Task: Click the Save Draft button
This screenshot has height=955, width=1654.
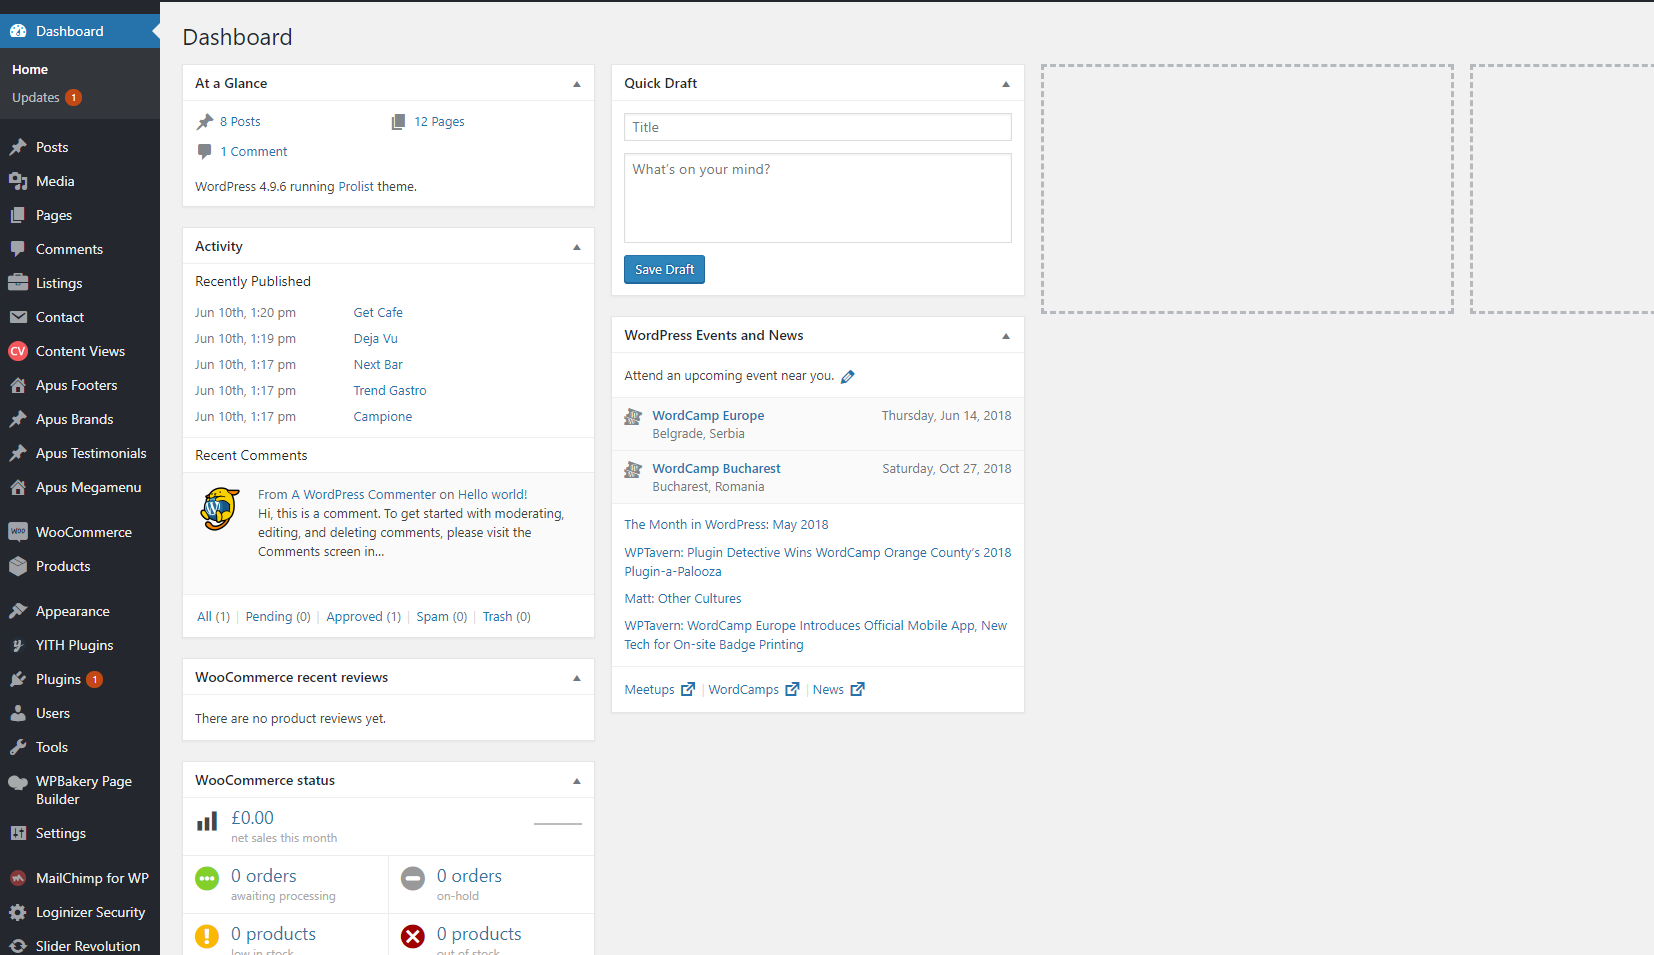Action: coord(664,269)
